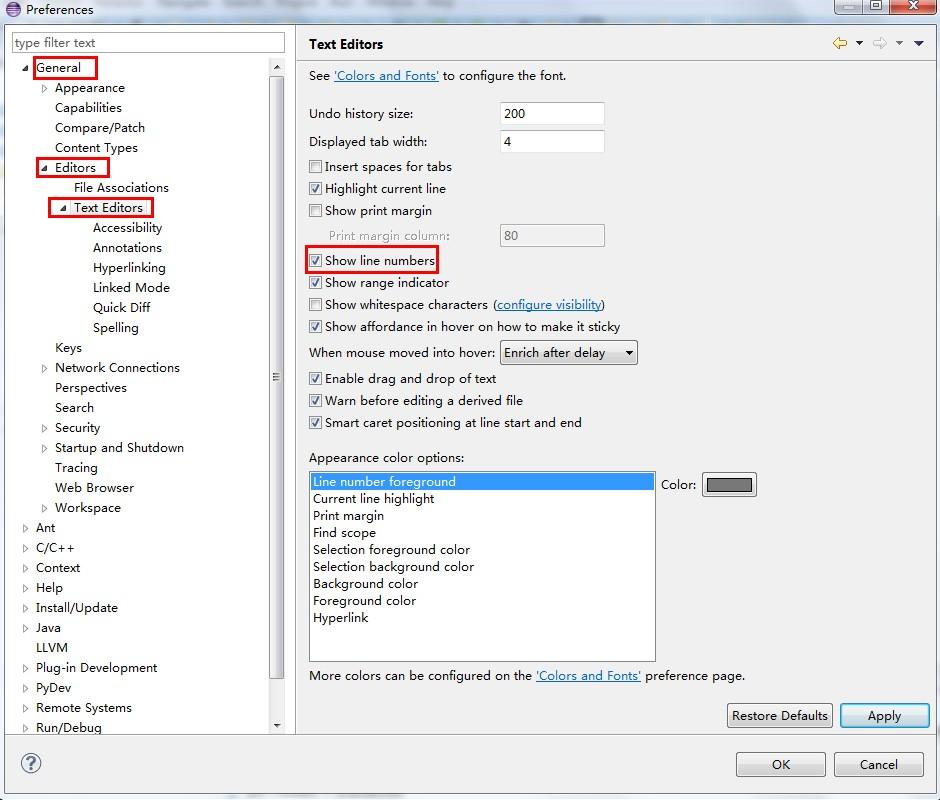Open Content Types preferences
The image size is (940, 800).
pyautogui.click(x=96, y=148)
